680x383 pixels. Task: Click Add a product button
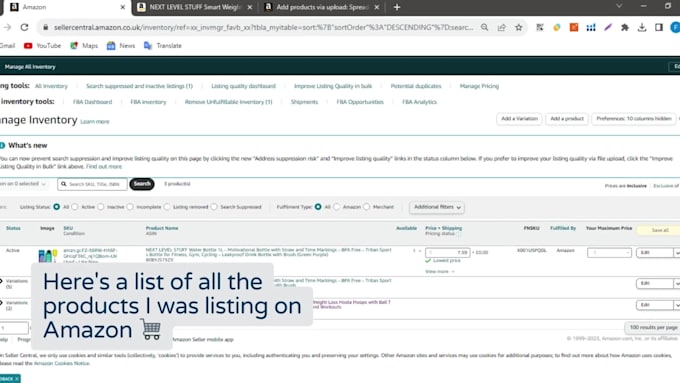567,119
